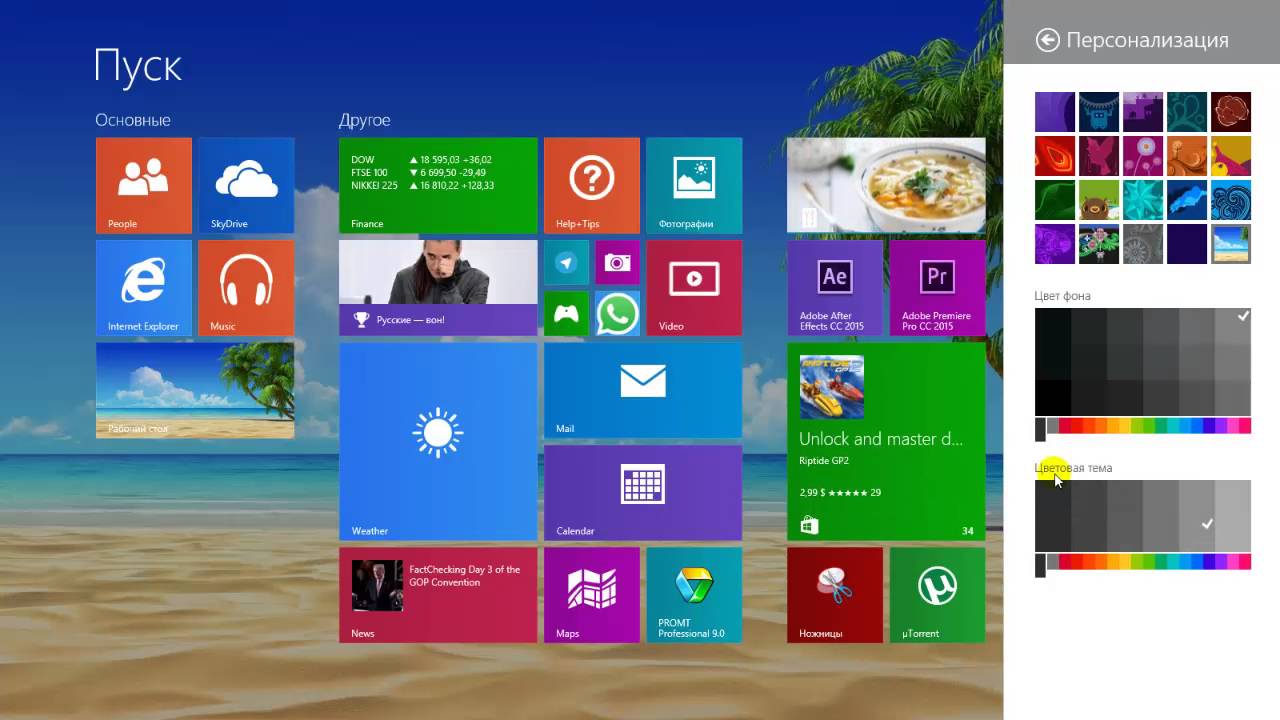Select the purple castle background thumbnail
Viewport: 1280px width, 720px height.
1143,112
